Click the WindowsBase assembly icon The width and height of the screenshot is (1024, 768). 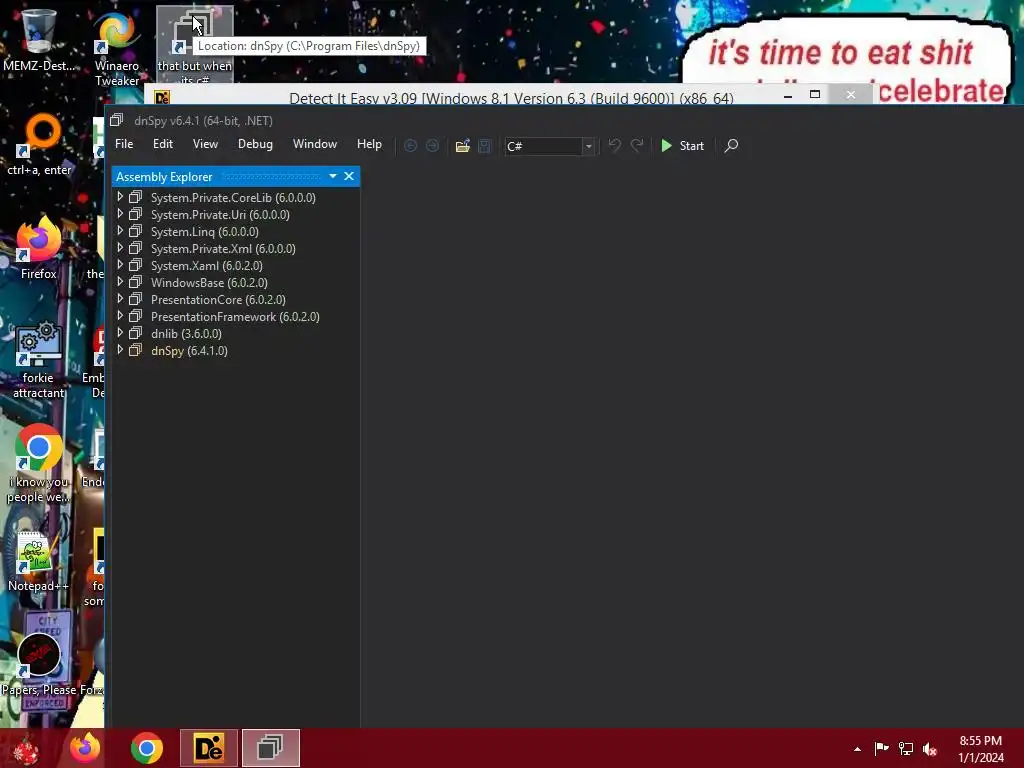pos(136,282)
